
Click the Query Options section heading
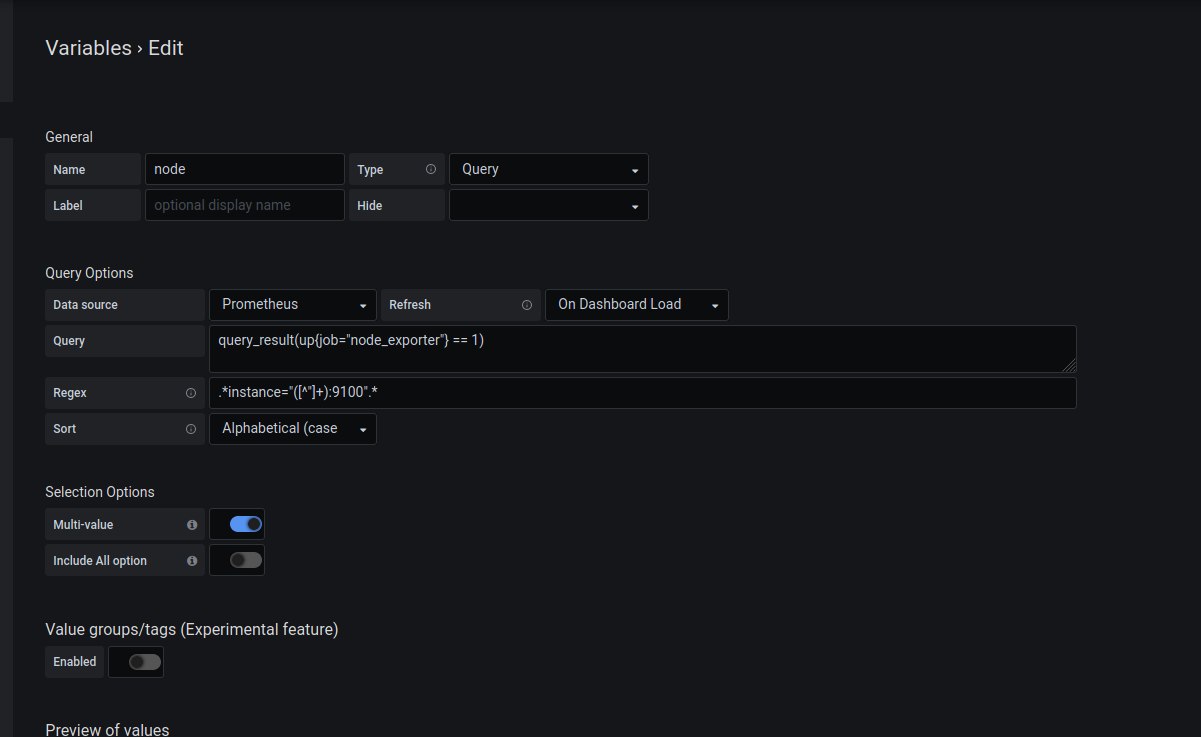click(89, 273)
